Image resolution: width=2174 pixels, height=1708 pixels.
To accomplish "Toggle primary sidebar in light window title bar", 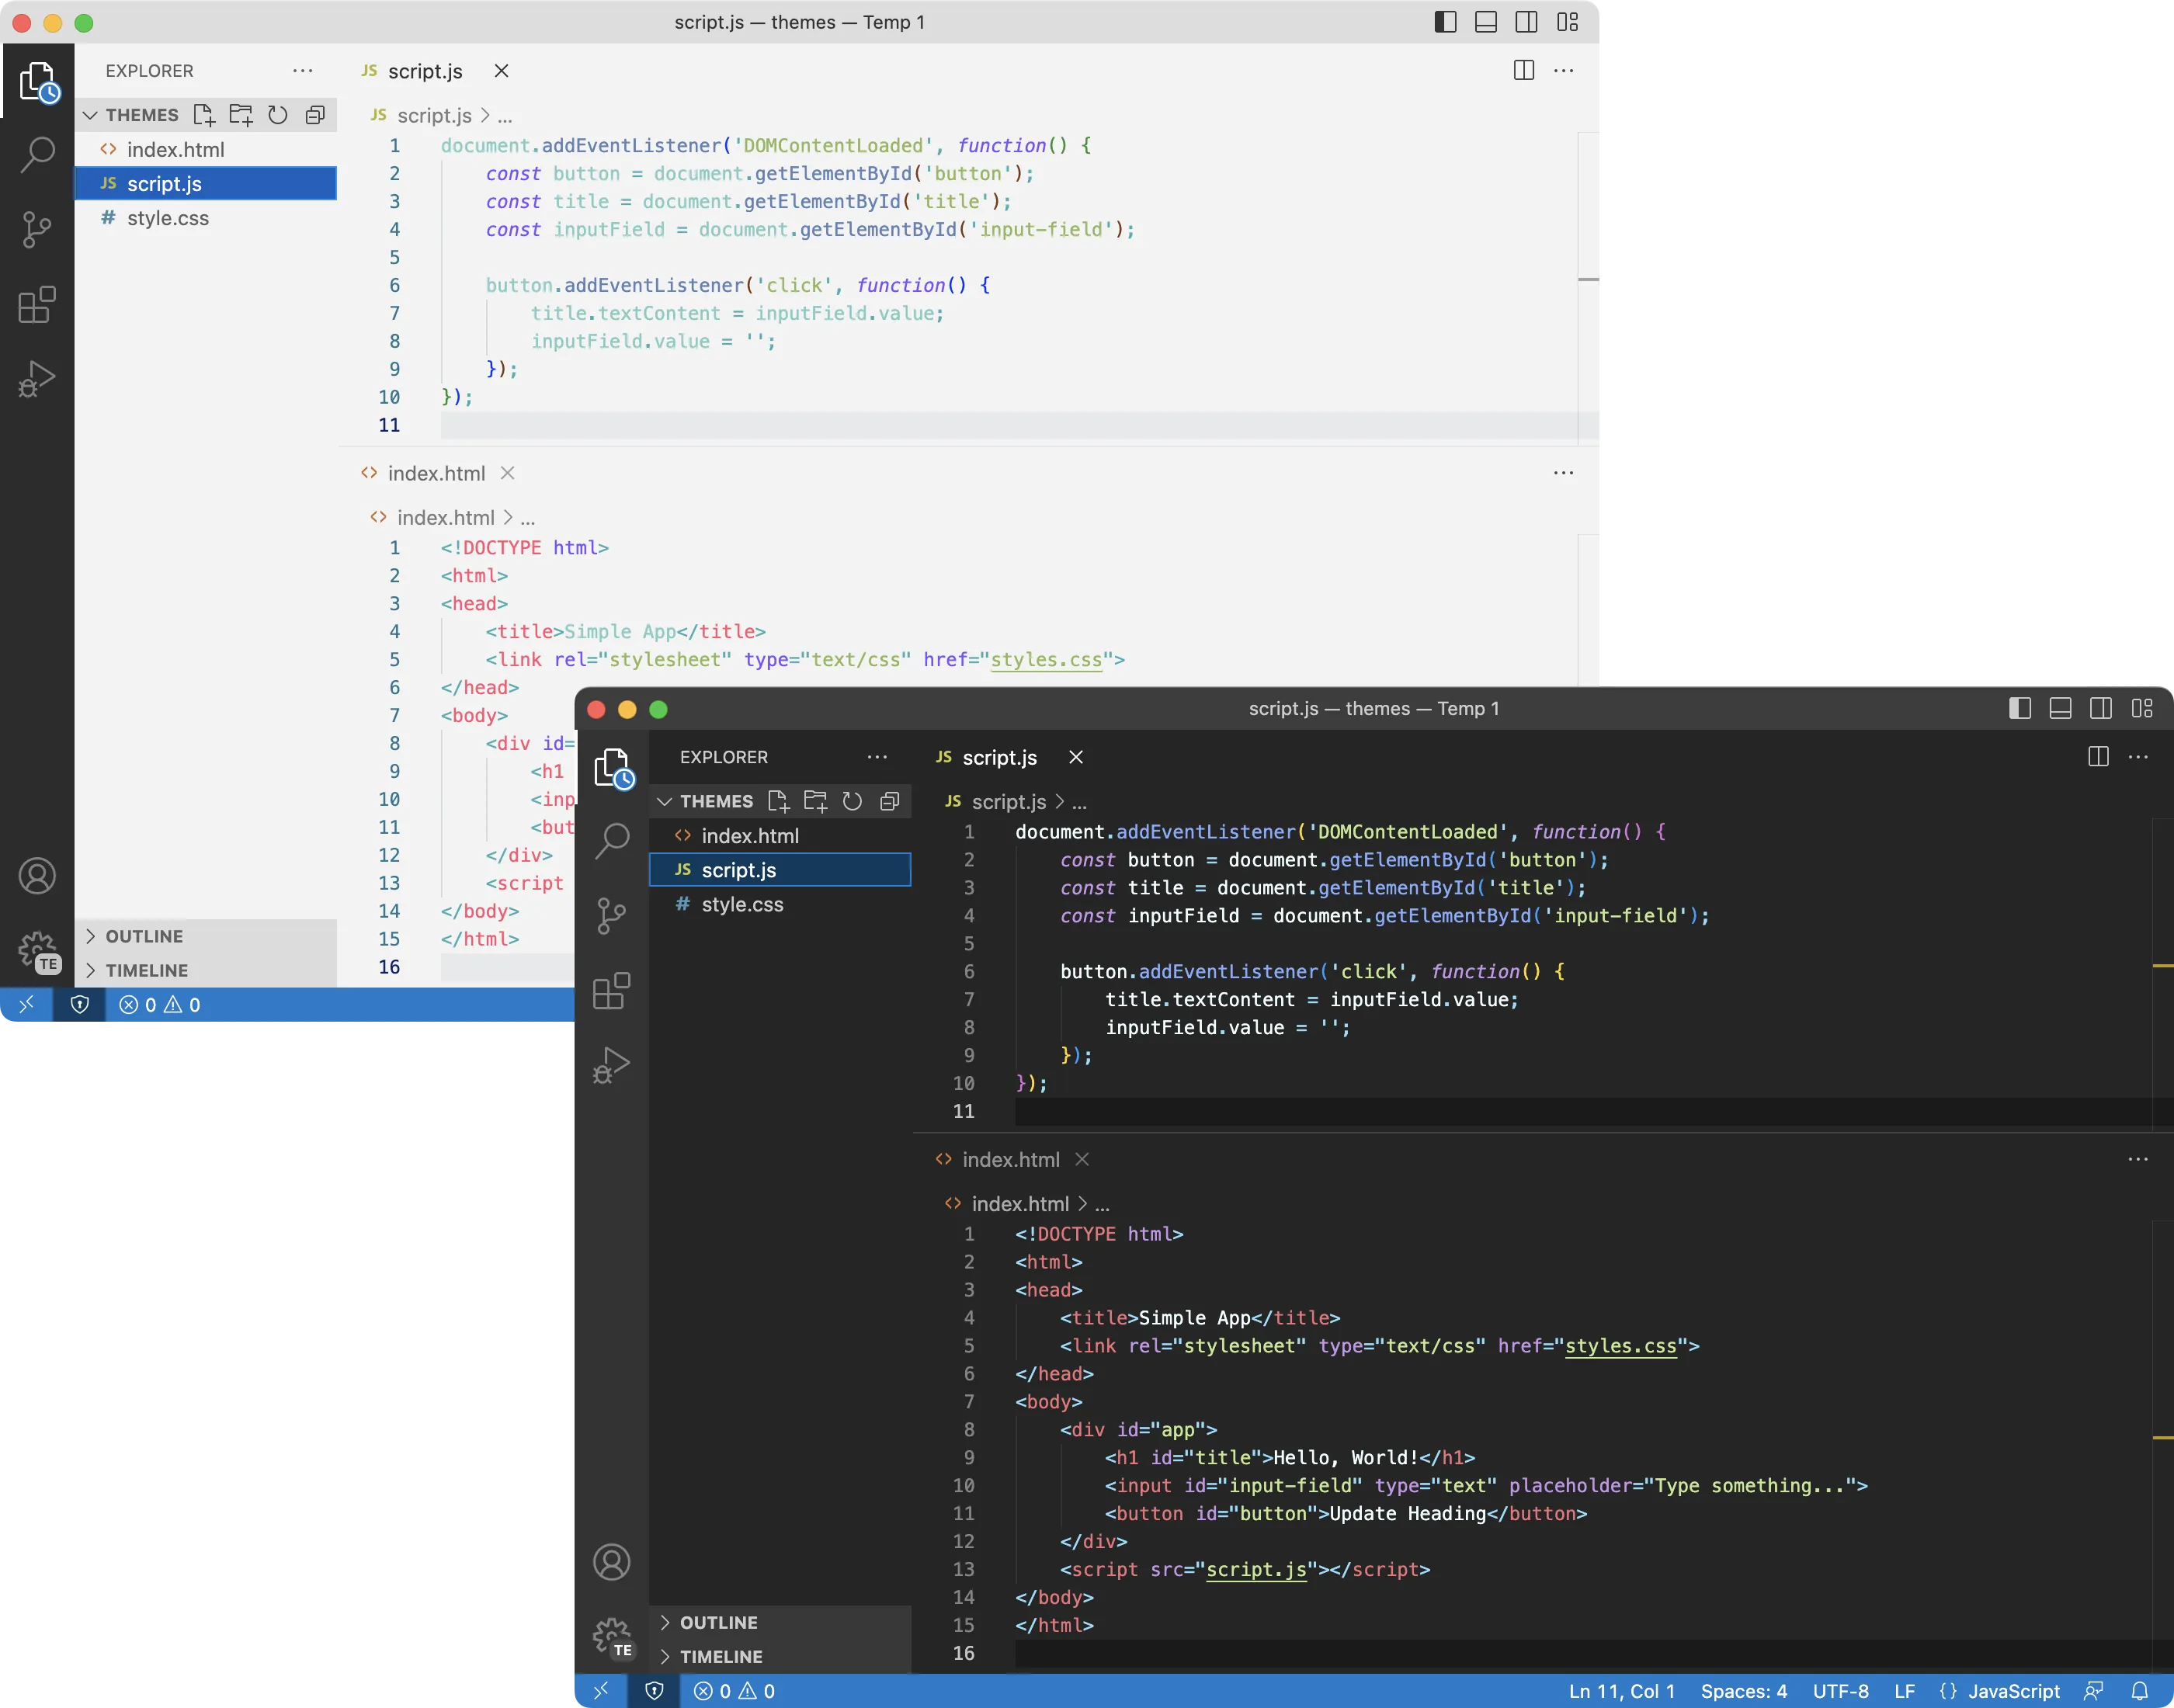I will [x=1445, y=22].
